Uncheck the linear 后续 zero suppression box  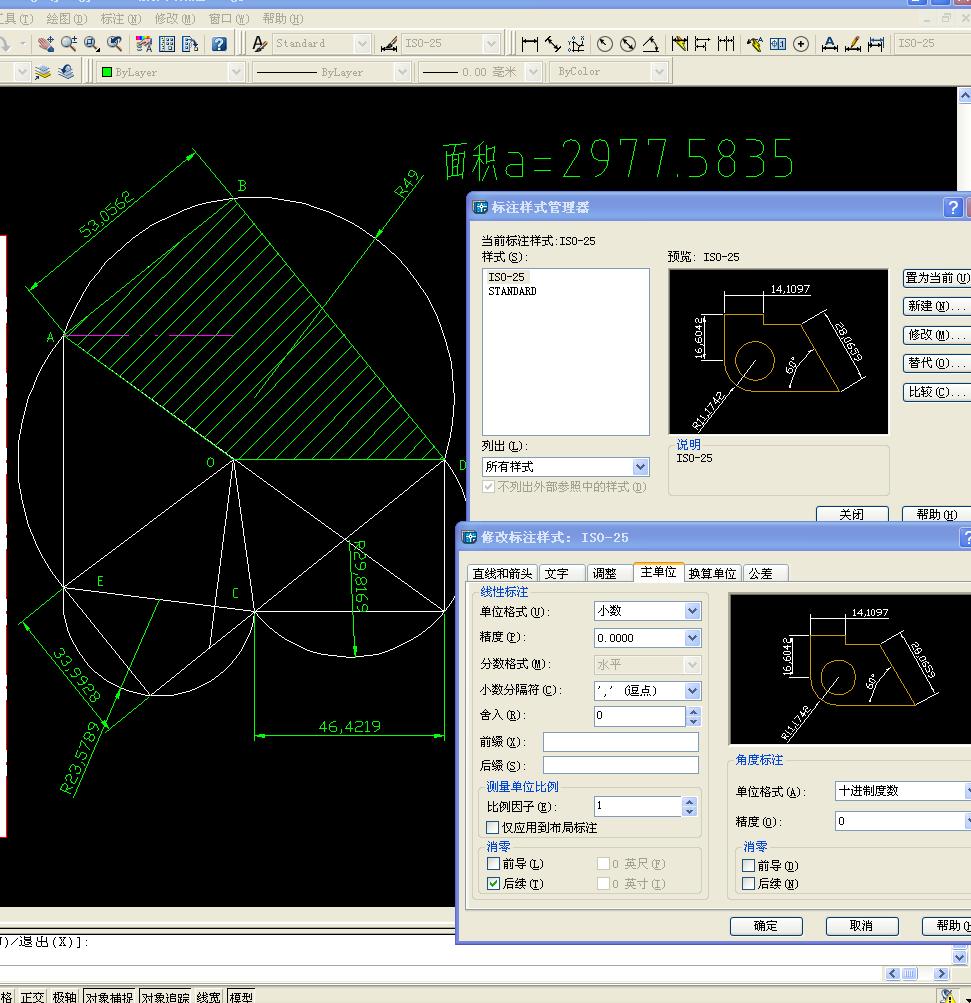[493, 884]
